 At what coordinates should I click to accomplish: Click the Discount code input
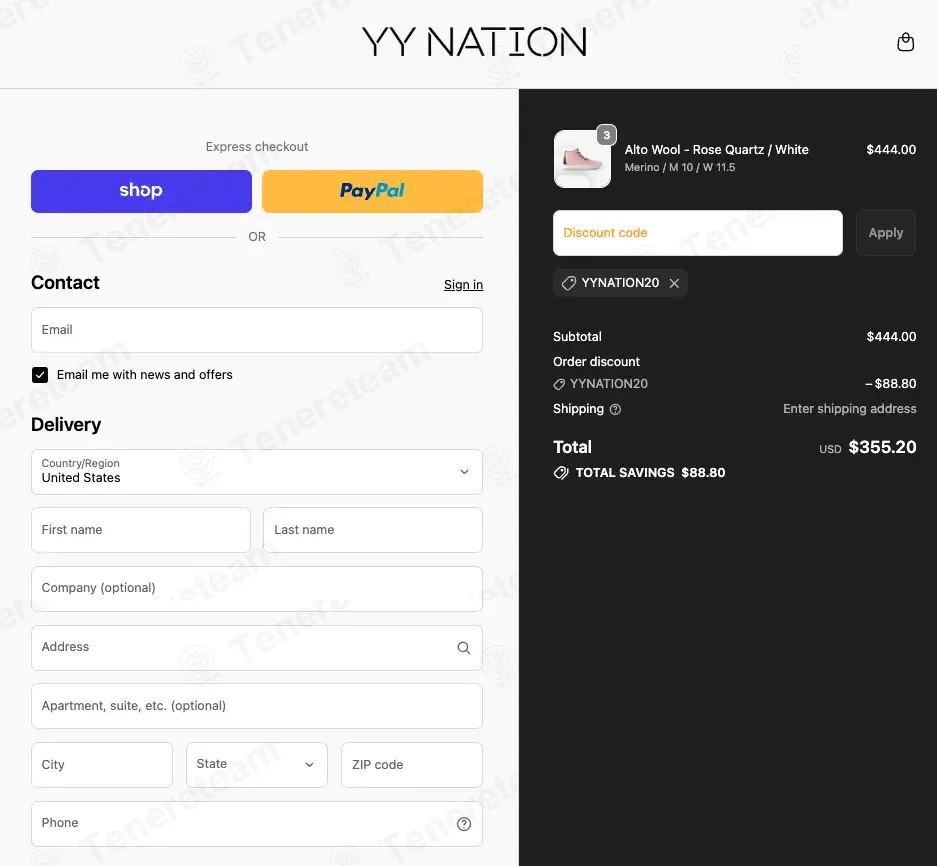tap(697, 232)
